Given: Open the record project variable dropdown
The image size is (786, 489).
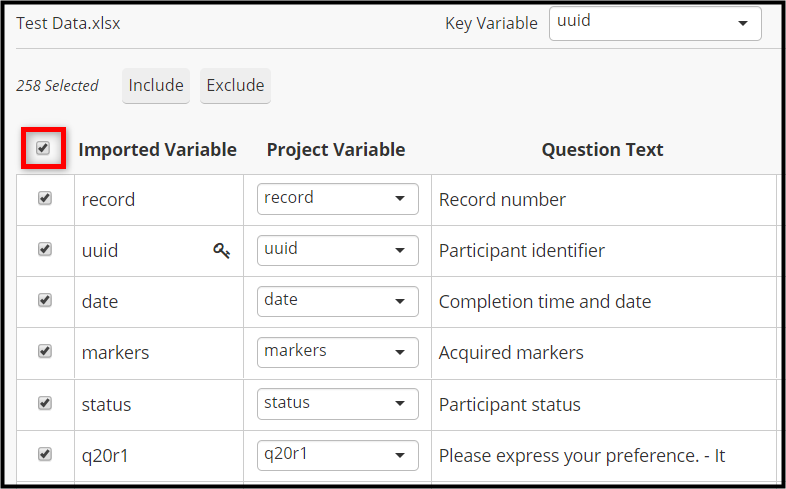Looking at the screenshot, I should point(338,199).
